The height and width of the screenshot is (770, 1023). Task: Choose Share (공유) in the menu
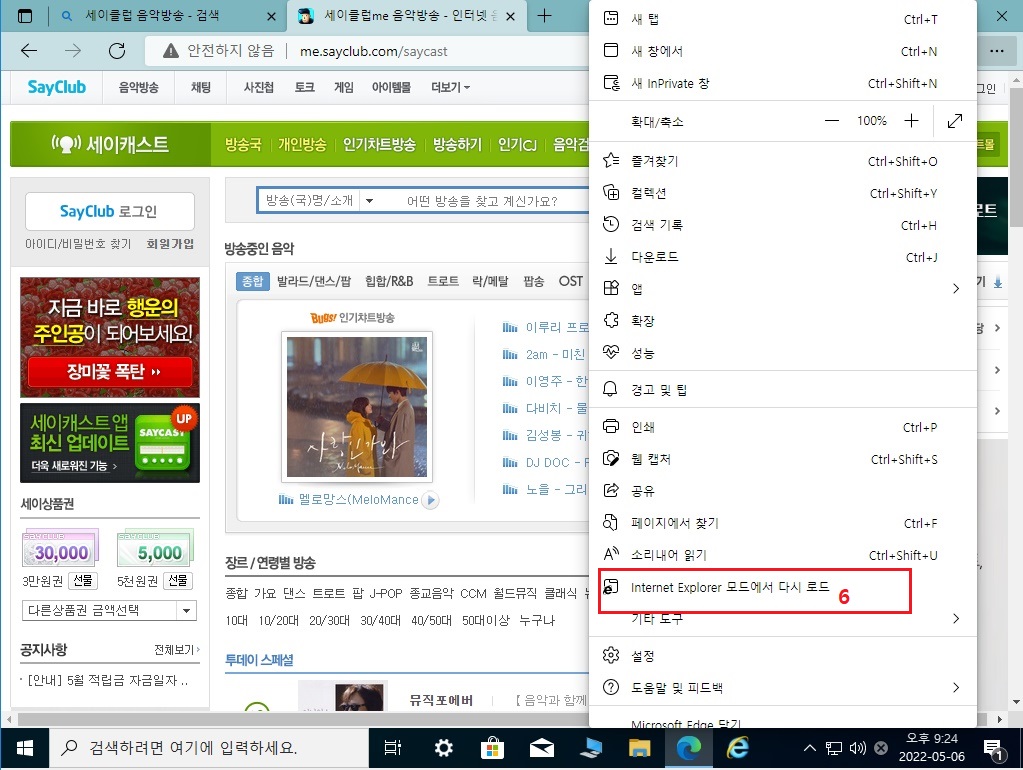tap(782, 491)
